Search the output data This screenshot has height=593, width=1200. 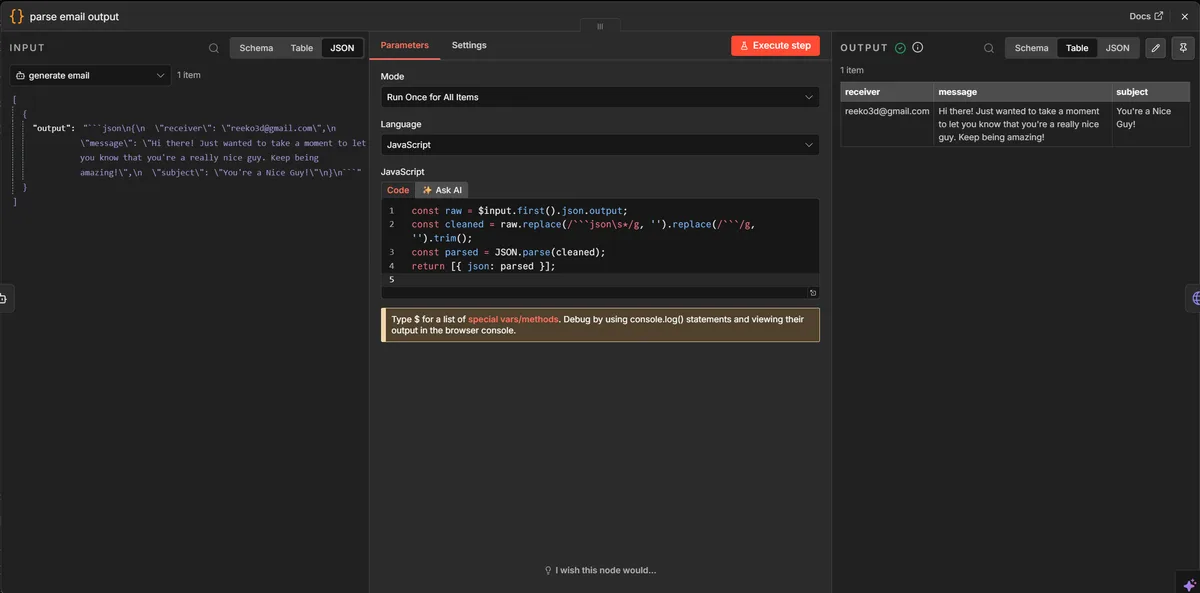point(988,47)
